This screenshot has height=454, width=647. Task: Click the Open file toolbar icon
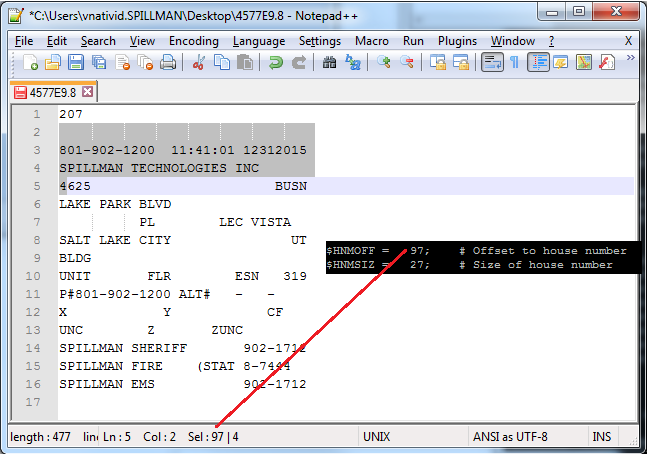point(53,63)
